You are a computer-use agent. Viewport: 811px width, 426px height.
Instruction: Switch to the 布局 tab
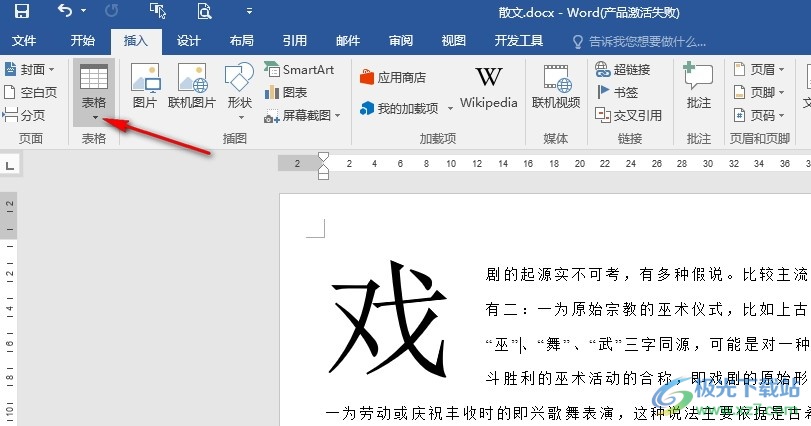[242, 41]
